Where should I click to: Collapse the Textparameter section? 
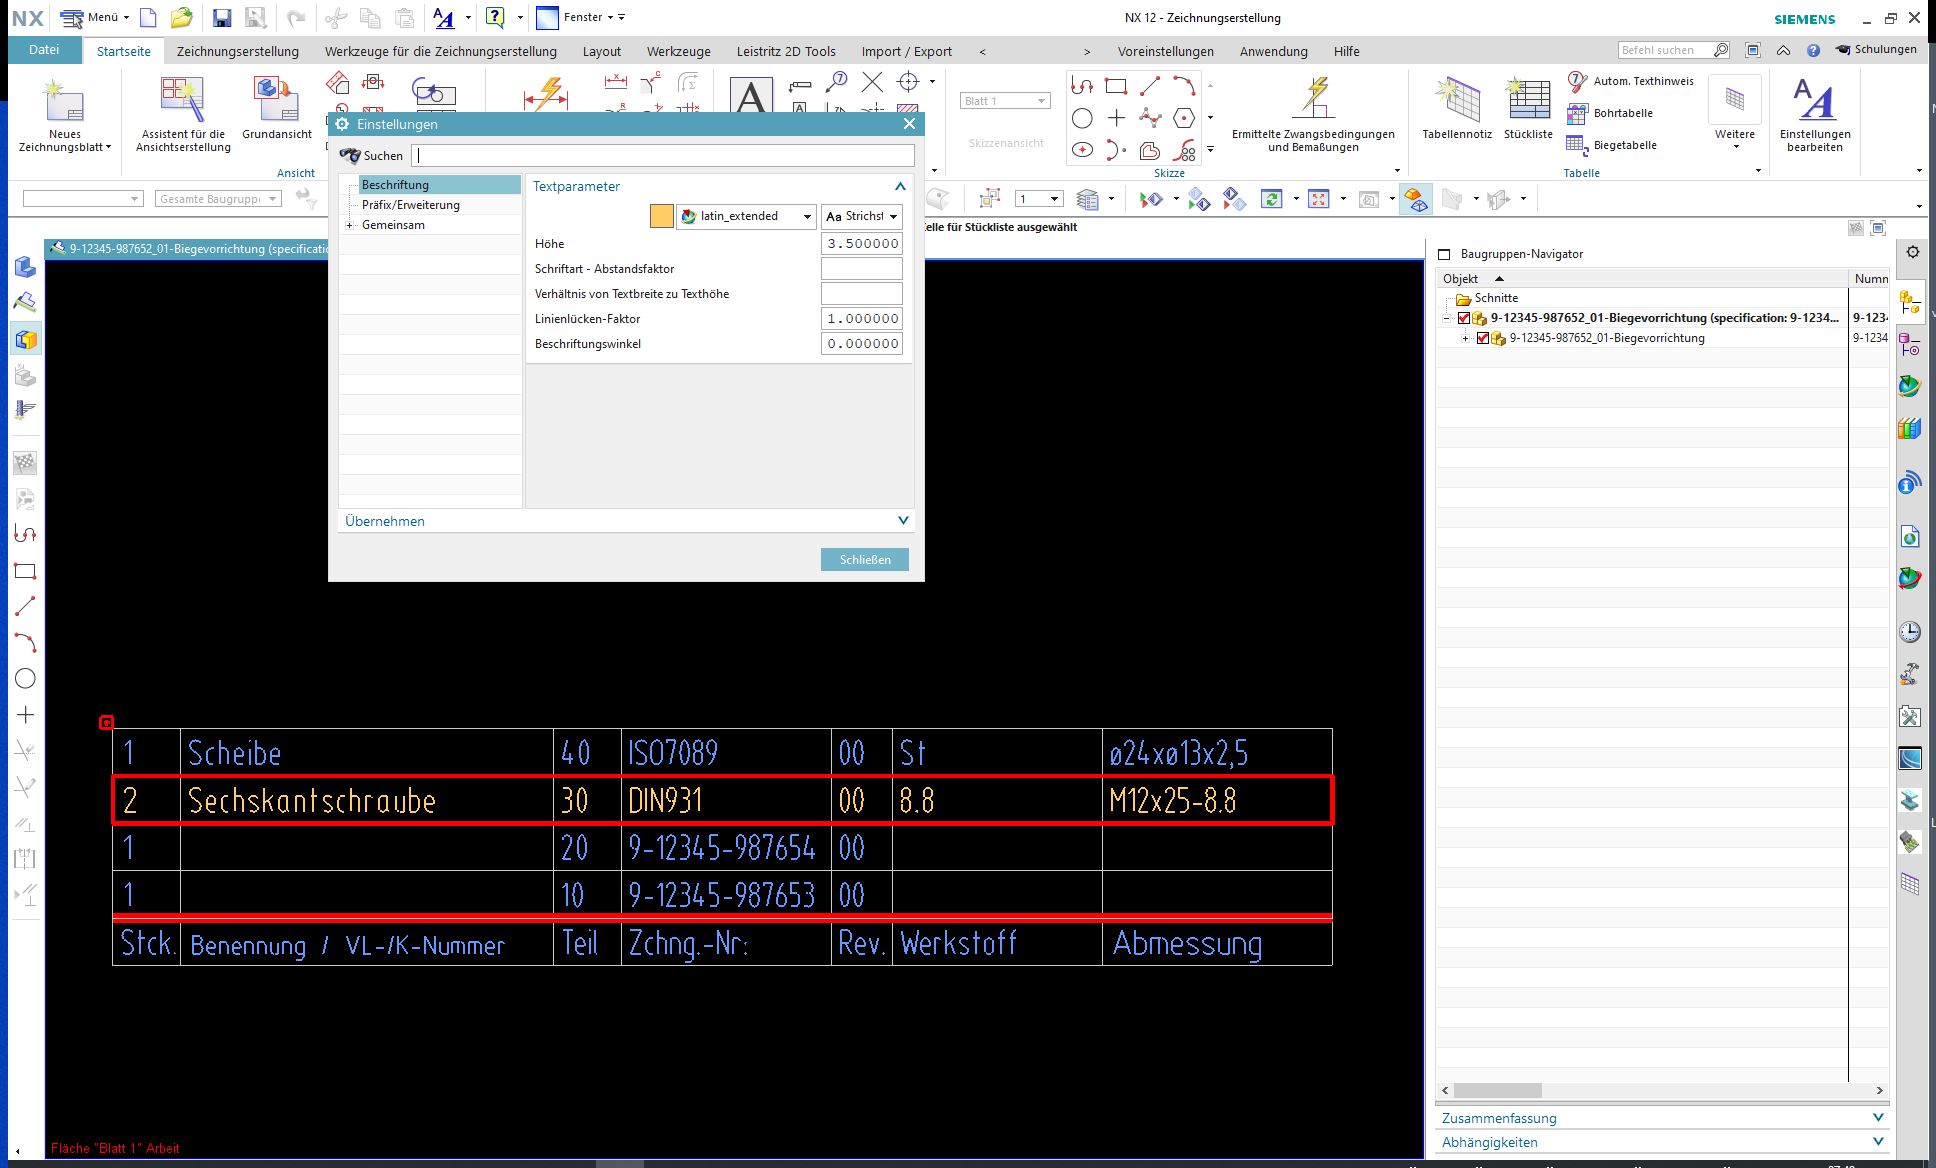point(900,186)
